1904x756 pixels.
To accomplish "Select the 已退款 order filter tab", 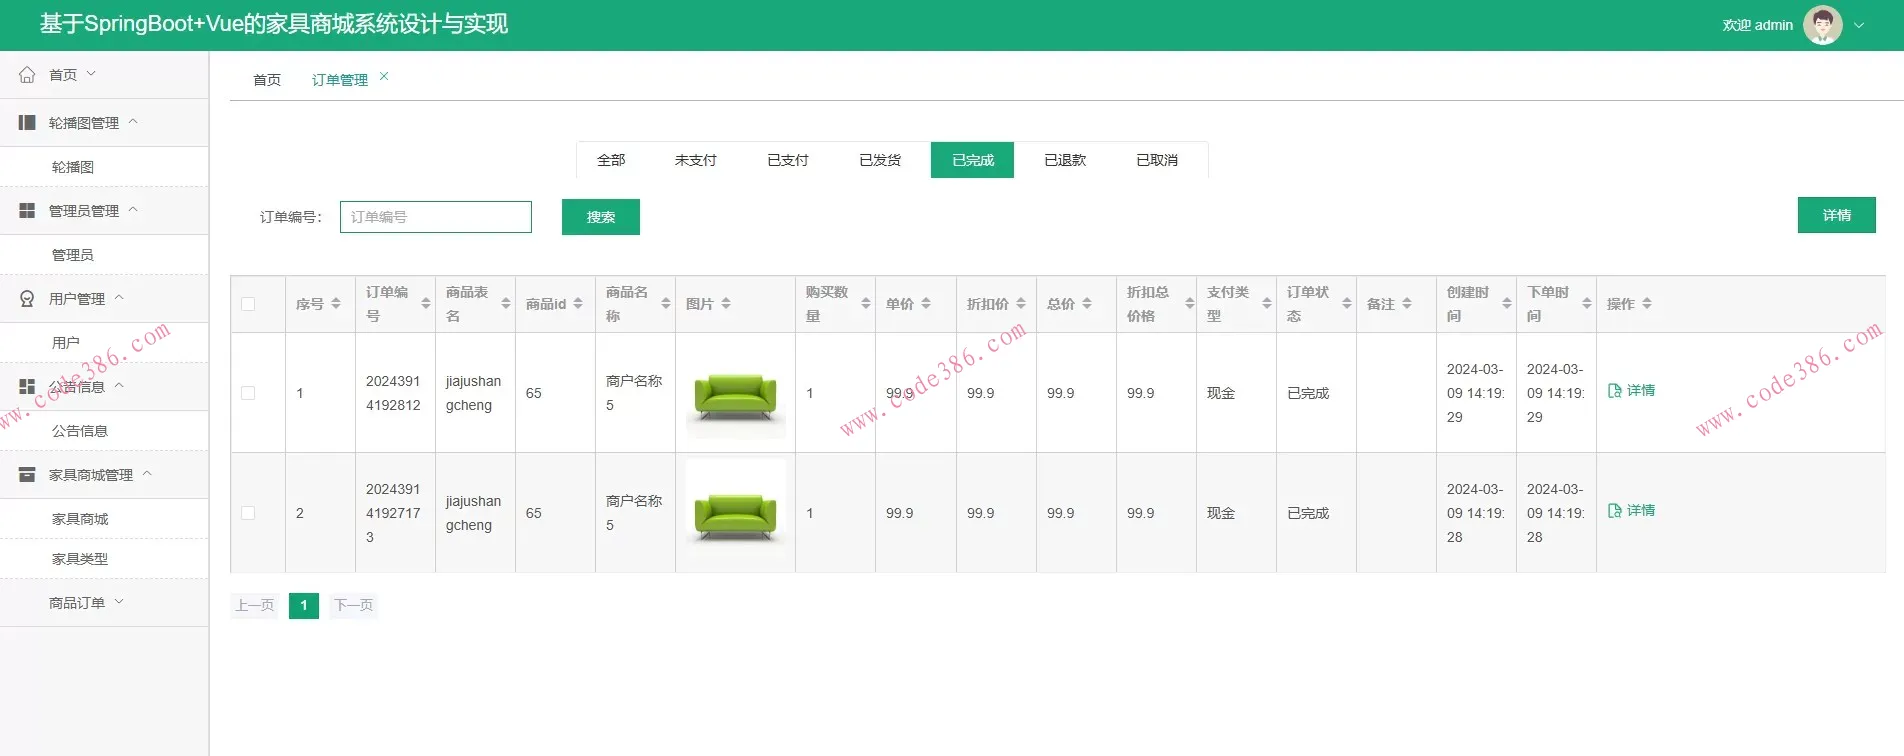I will pos(1065,160).
